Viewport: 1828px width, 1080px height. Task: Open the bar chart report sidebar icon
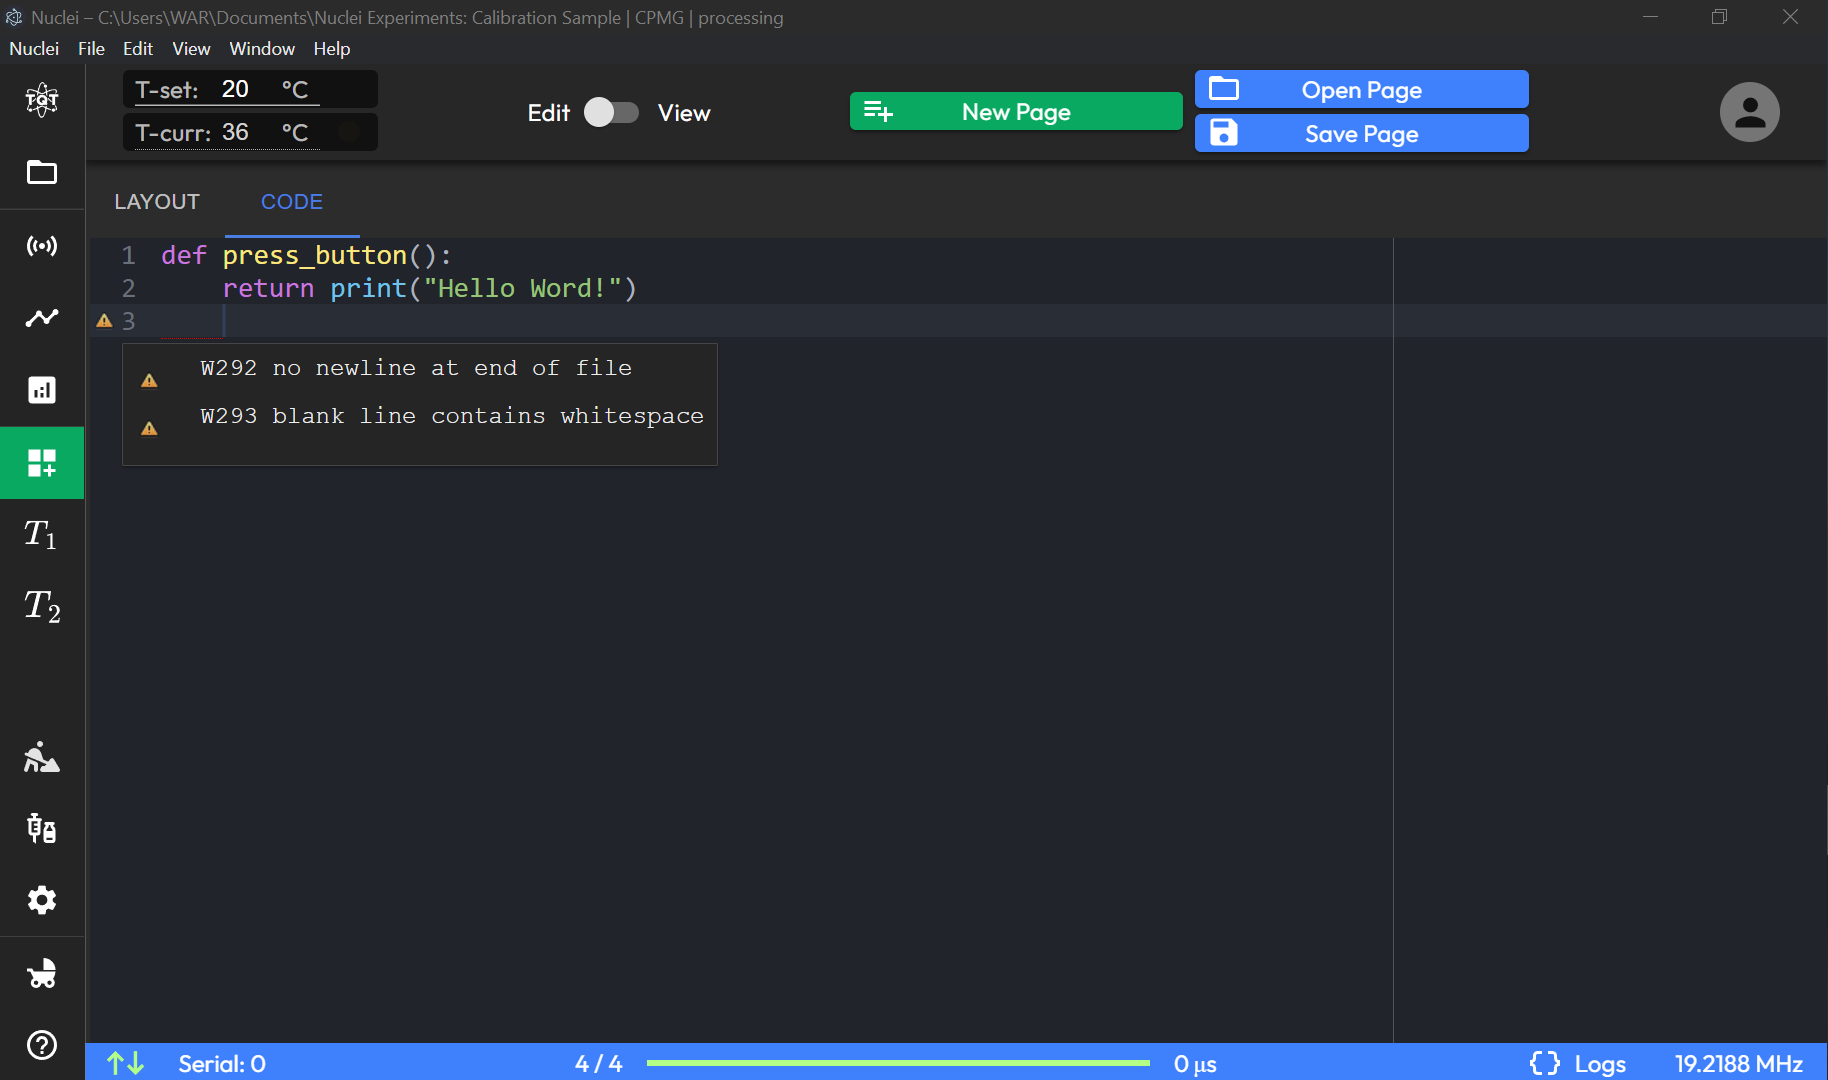click(42, 390)
